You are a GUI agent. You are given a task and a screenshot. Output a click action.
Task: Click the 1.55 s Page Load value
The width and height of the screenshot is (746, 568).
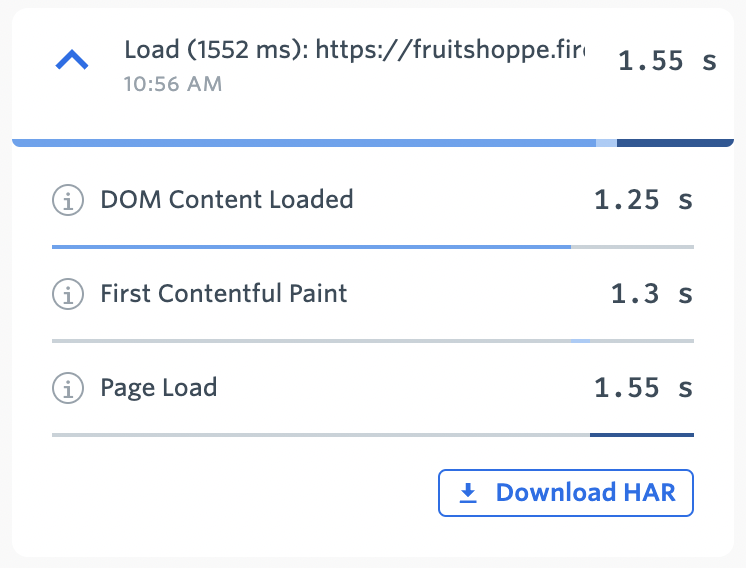pos(643,388)
